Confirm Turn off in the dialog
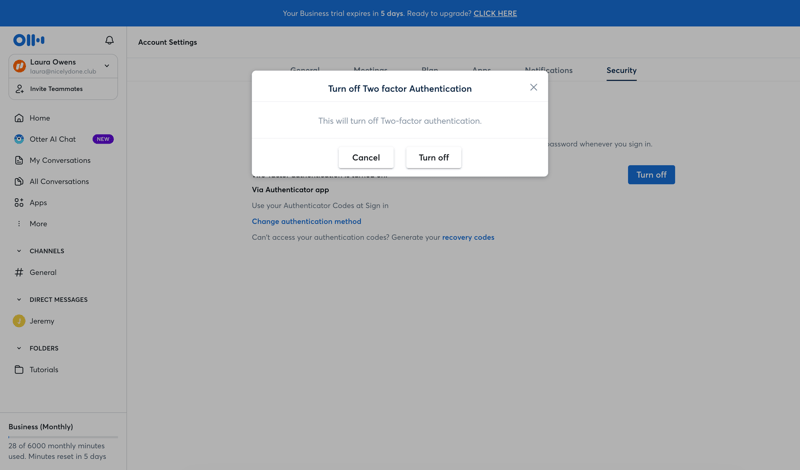Image resolution: width=800 pixels, height=470 pixels. click(434, 157)
